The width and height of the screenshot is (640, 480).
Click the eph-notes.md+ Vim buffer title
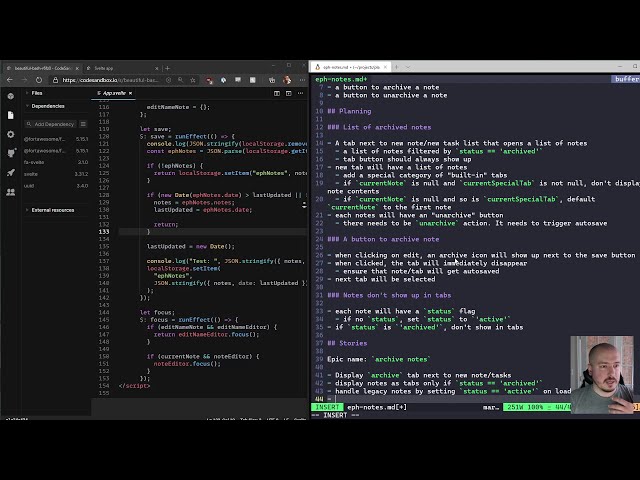[x=341, y=79]
